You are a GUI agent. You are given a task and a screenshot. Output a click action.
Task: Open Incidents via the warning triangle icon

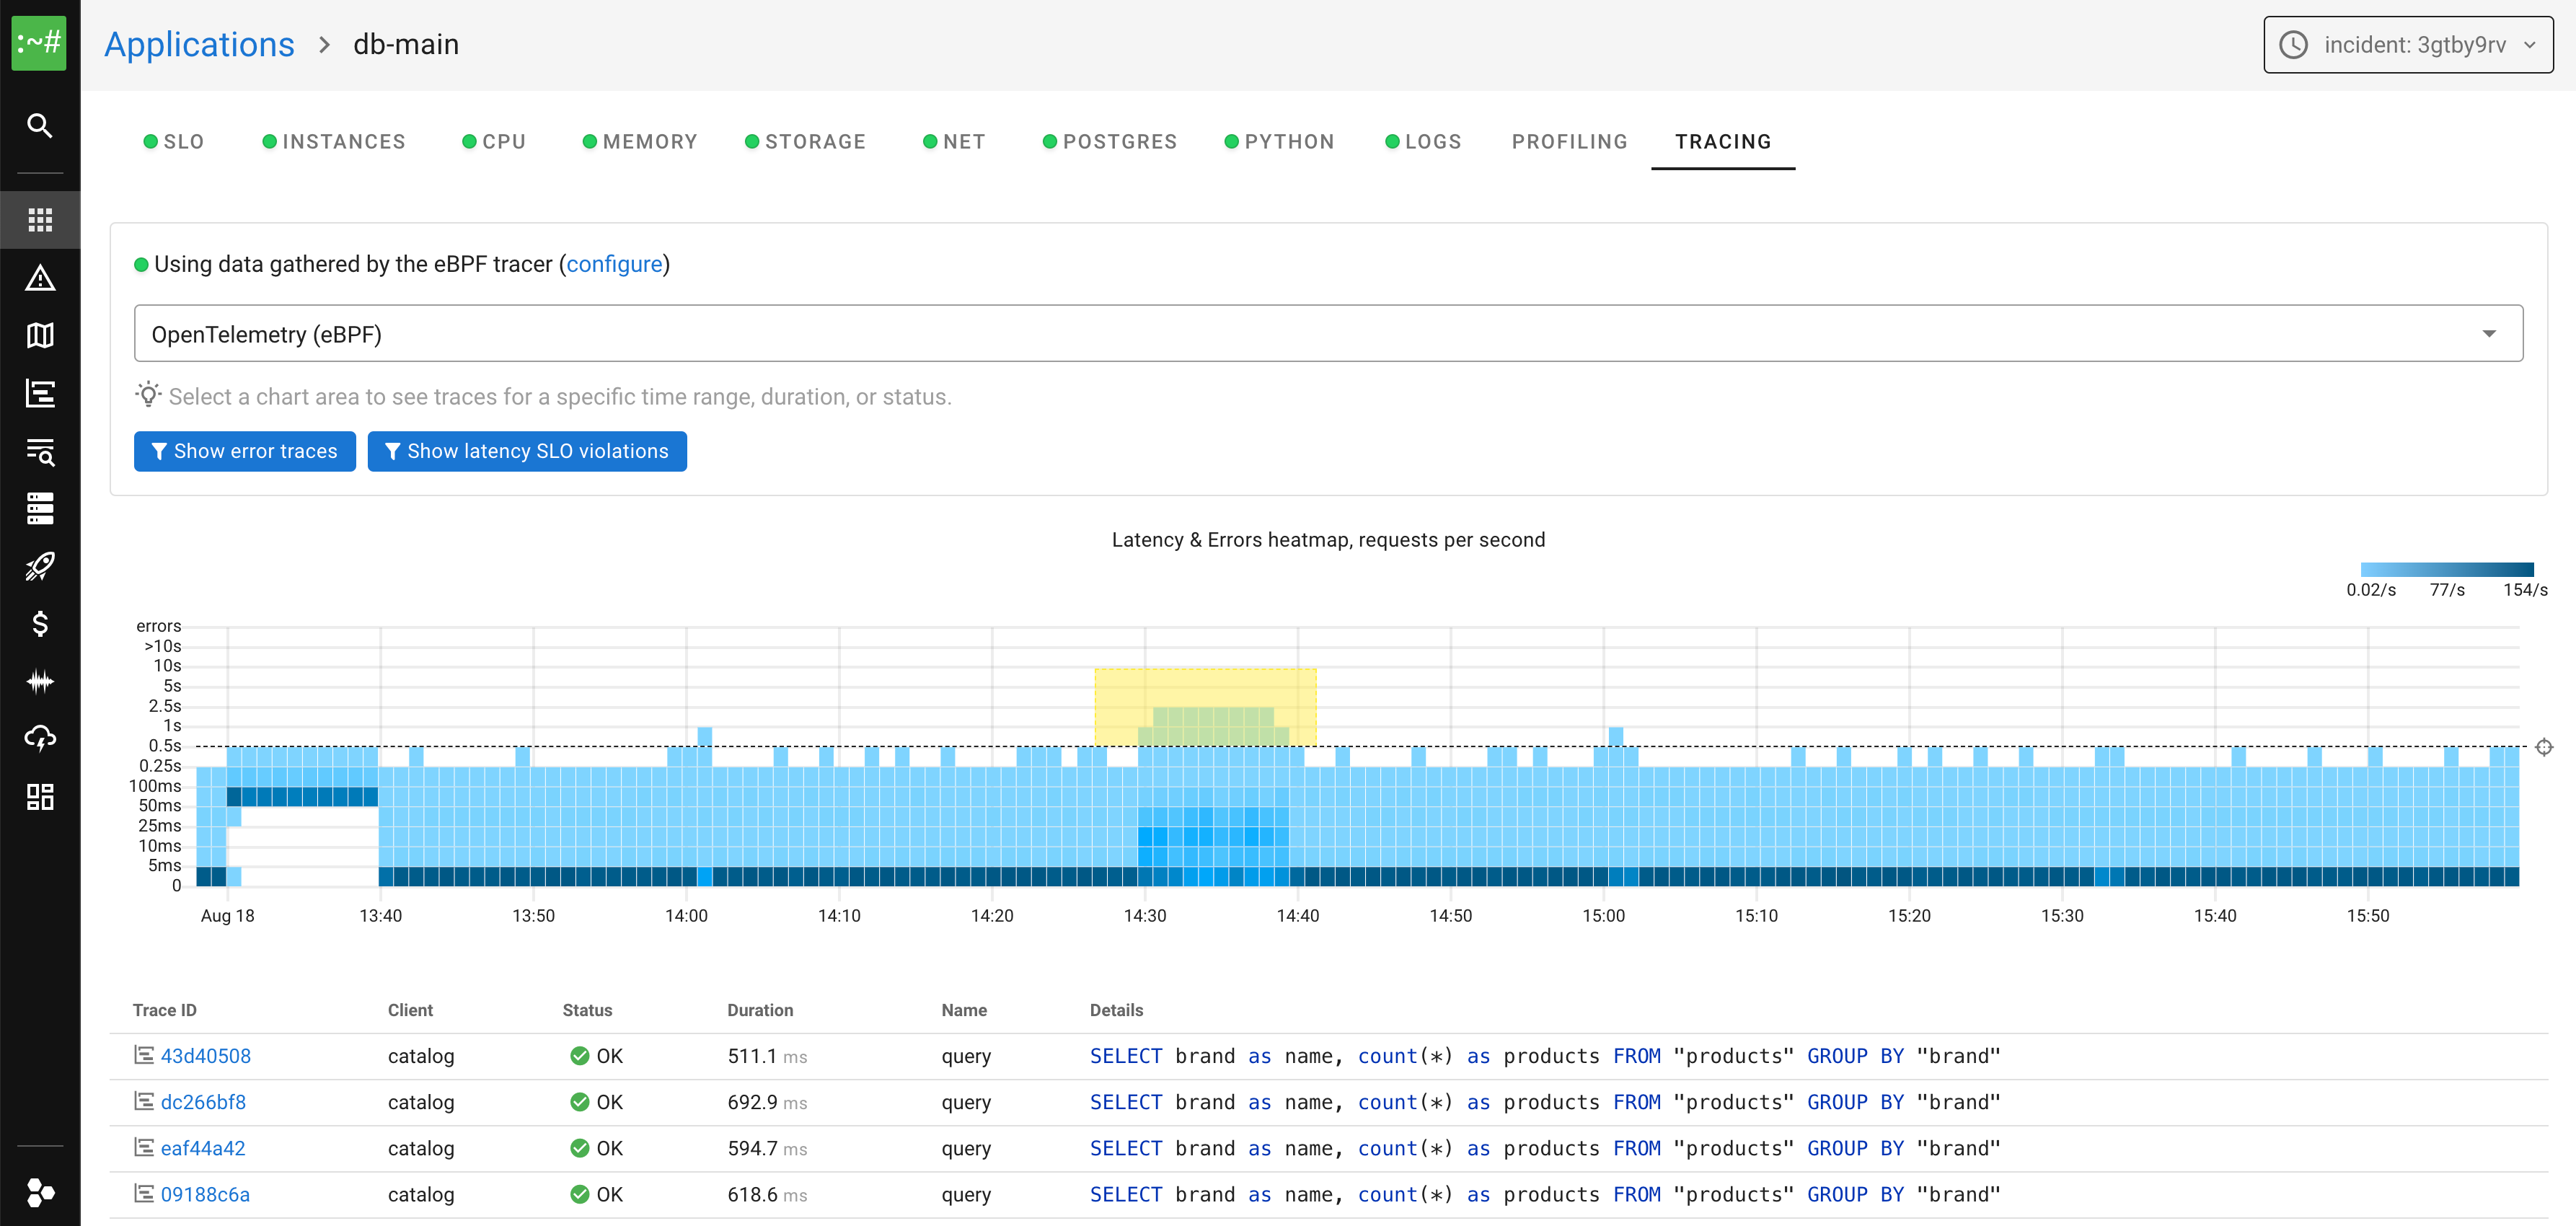40,278
